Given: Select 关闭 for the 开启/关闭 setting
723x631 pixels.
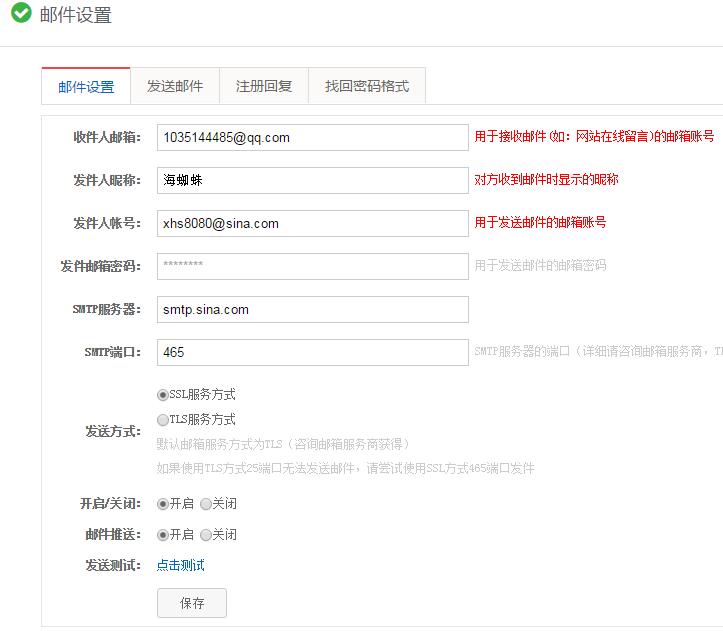Looking at the screenshot, I should click(x=206, y=504).
